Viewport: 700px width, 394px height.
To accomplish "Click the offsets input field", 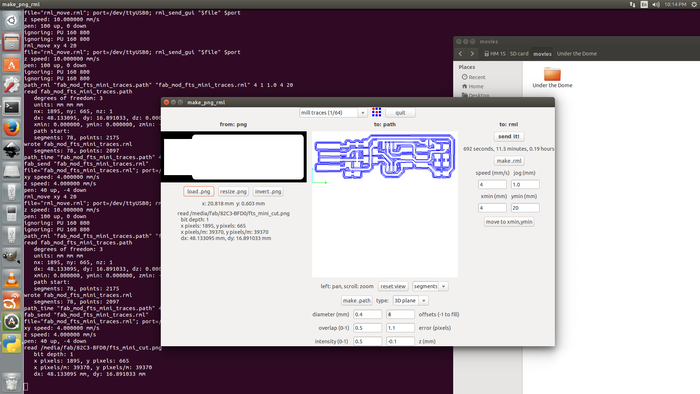I will click(400, 315).
